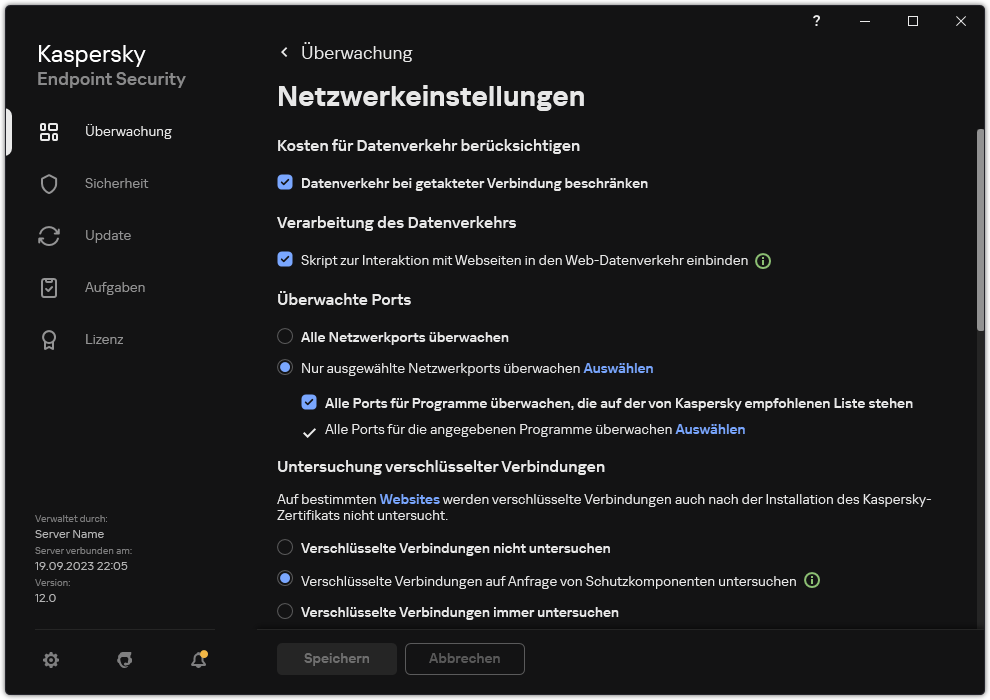The height and width of the screenshot is (700, 990).
Task: Open the Überwachung section icon
Action: pos(48,131)
